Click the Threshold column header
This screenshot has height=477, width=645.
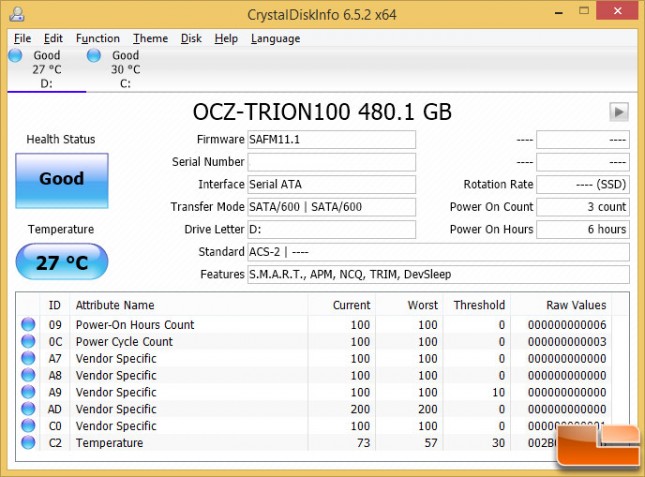tap(477, 305)
